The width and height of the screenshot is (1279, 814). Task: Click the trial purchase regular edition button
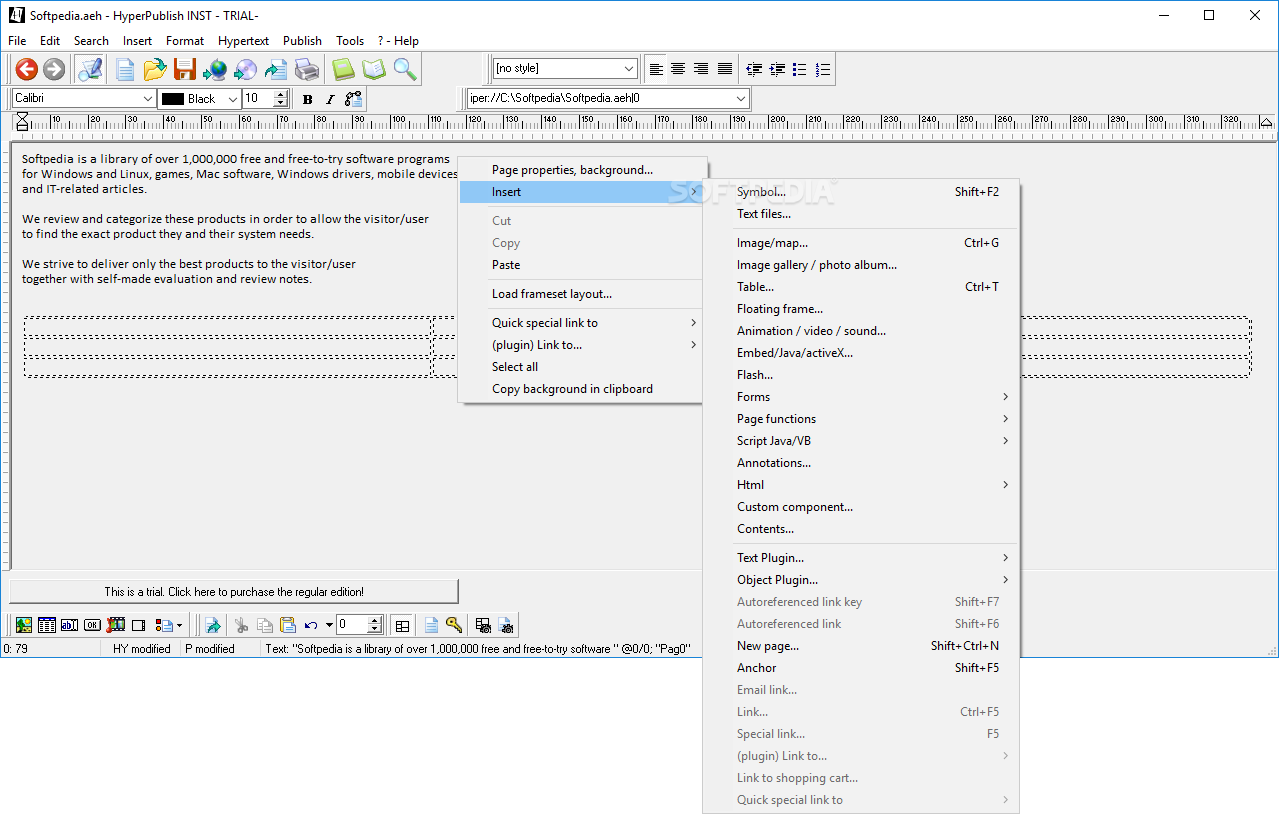[234, 592]
